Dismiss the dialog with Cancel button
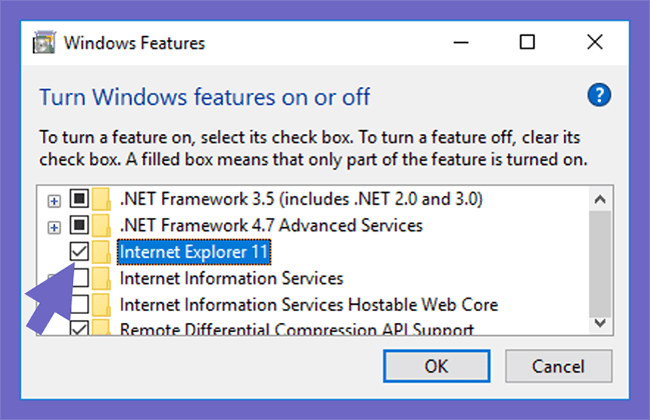 pos(558,366)
